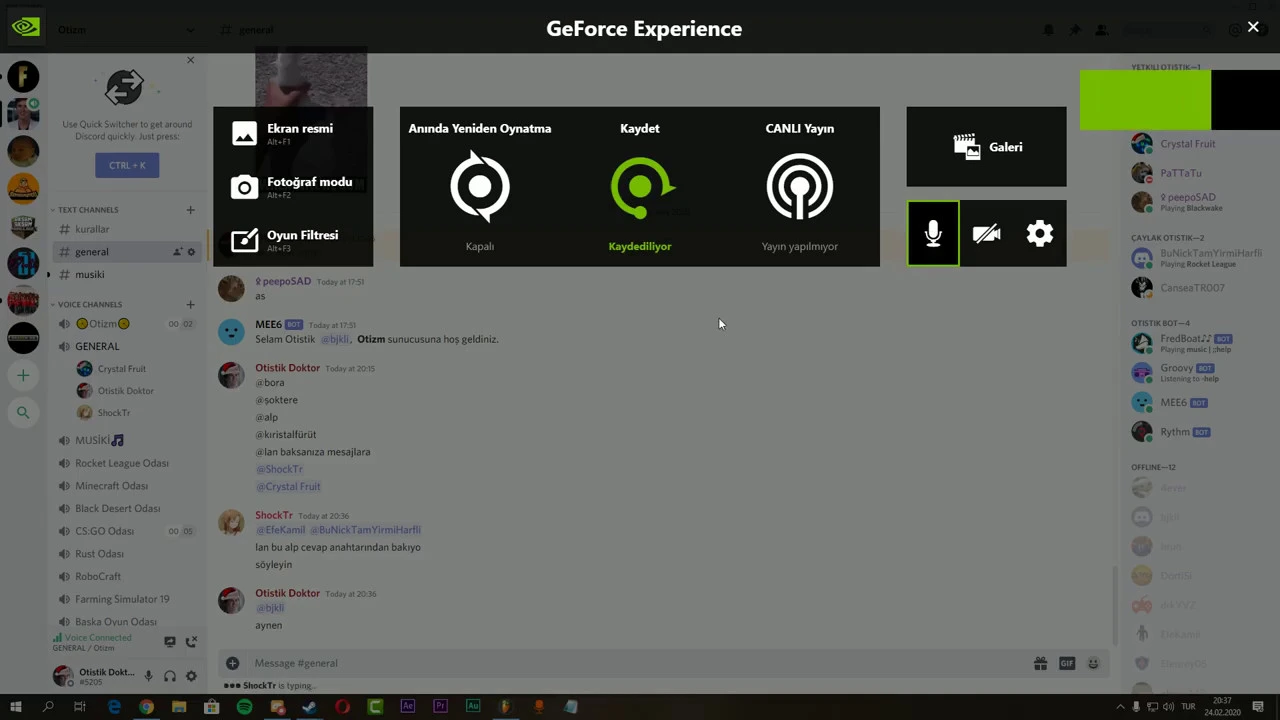
Task: Close the GeForce Experience overlay
Action: (1253, 27)
